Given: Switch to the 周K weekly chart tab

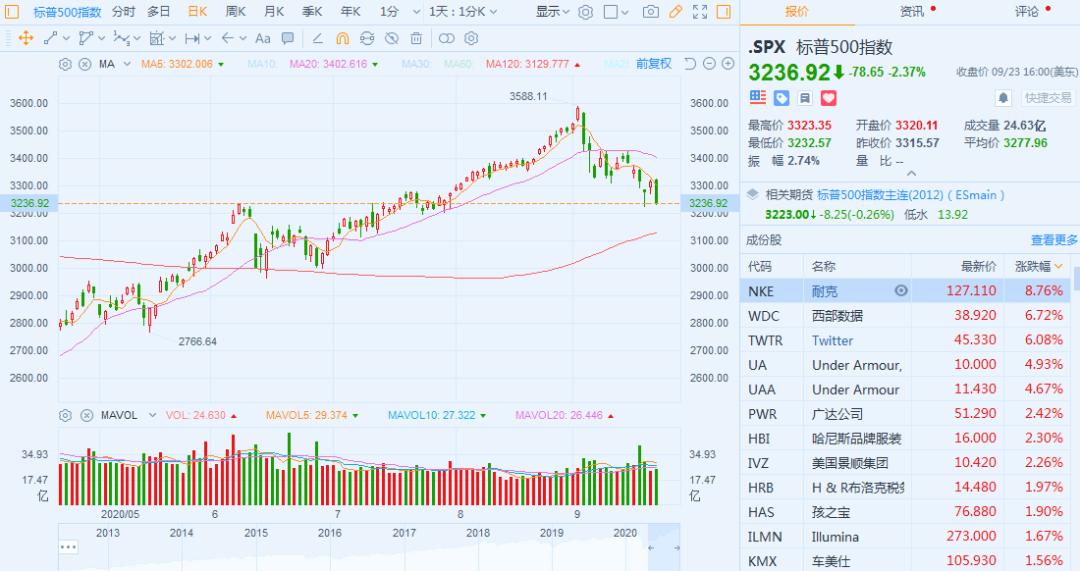Looking at the screenshot, I should [236, 12].
